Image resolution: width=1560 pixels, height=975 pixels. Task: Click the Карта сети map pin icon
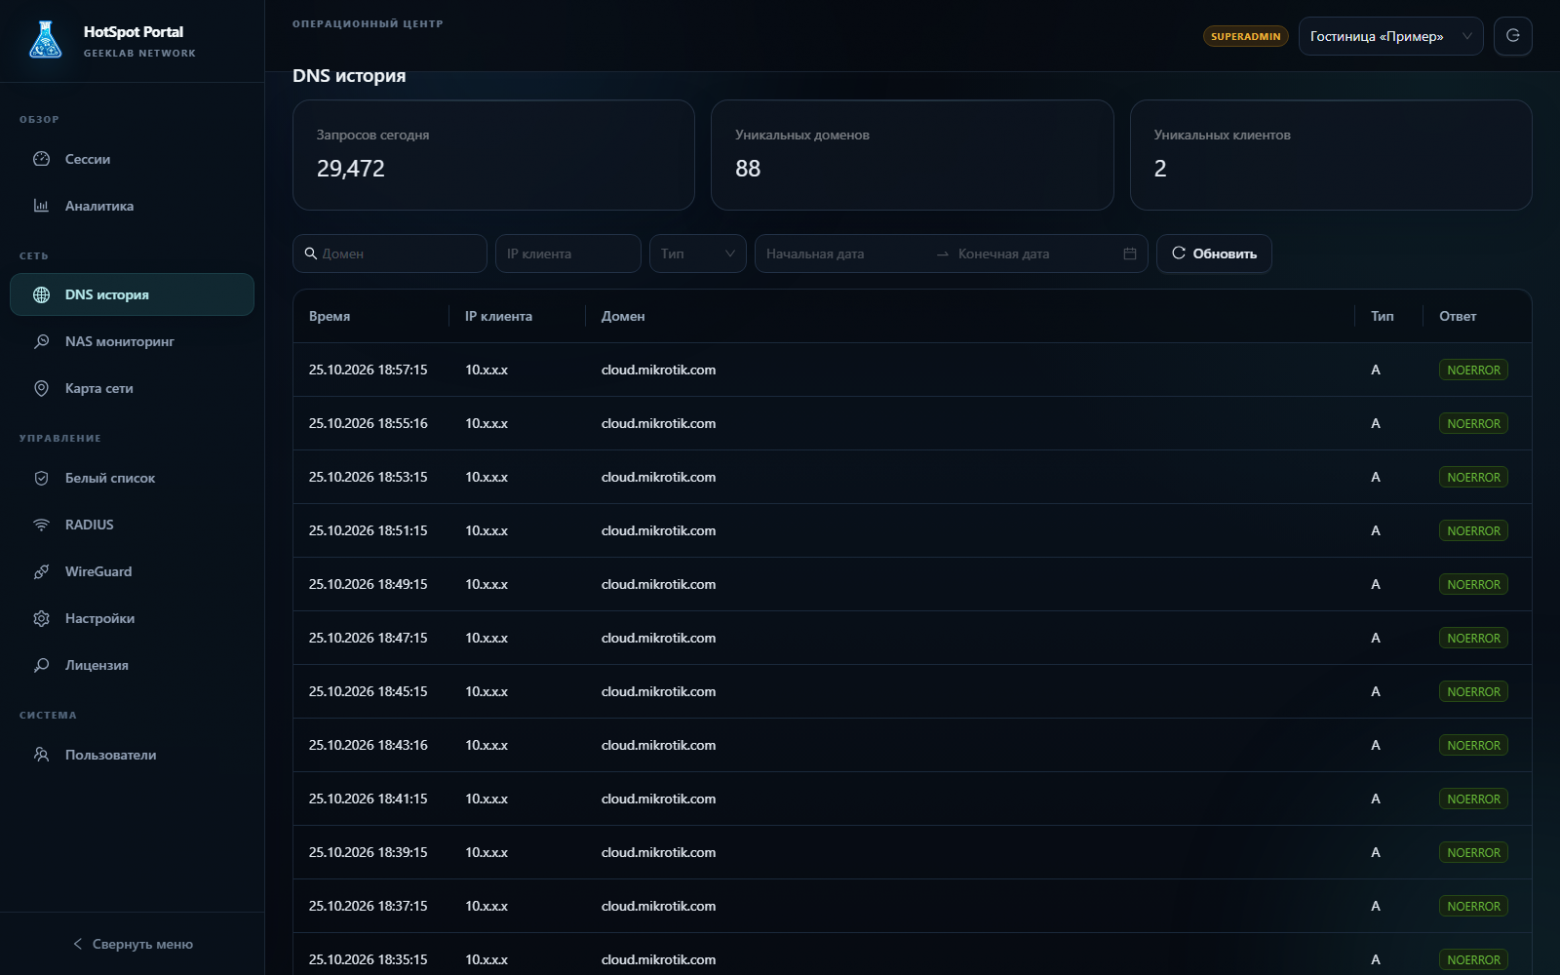tap(41, 388)
